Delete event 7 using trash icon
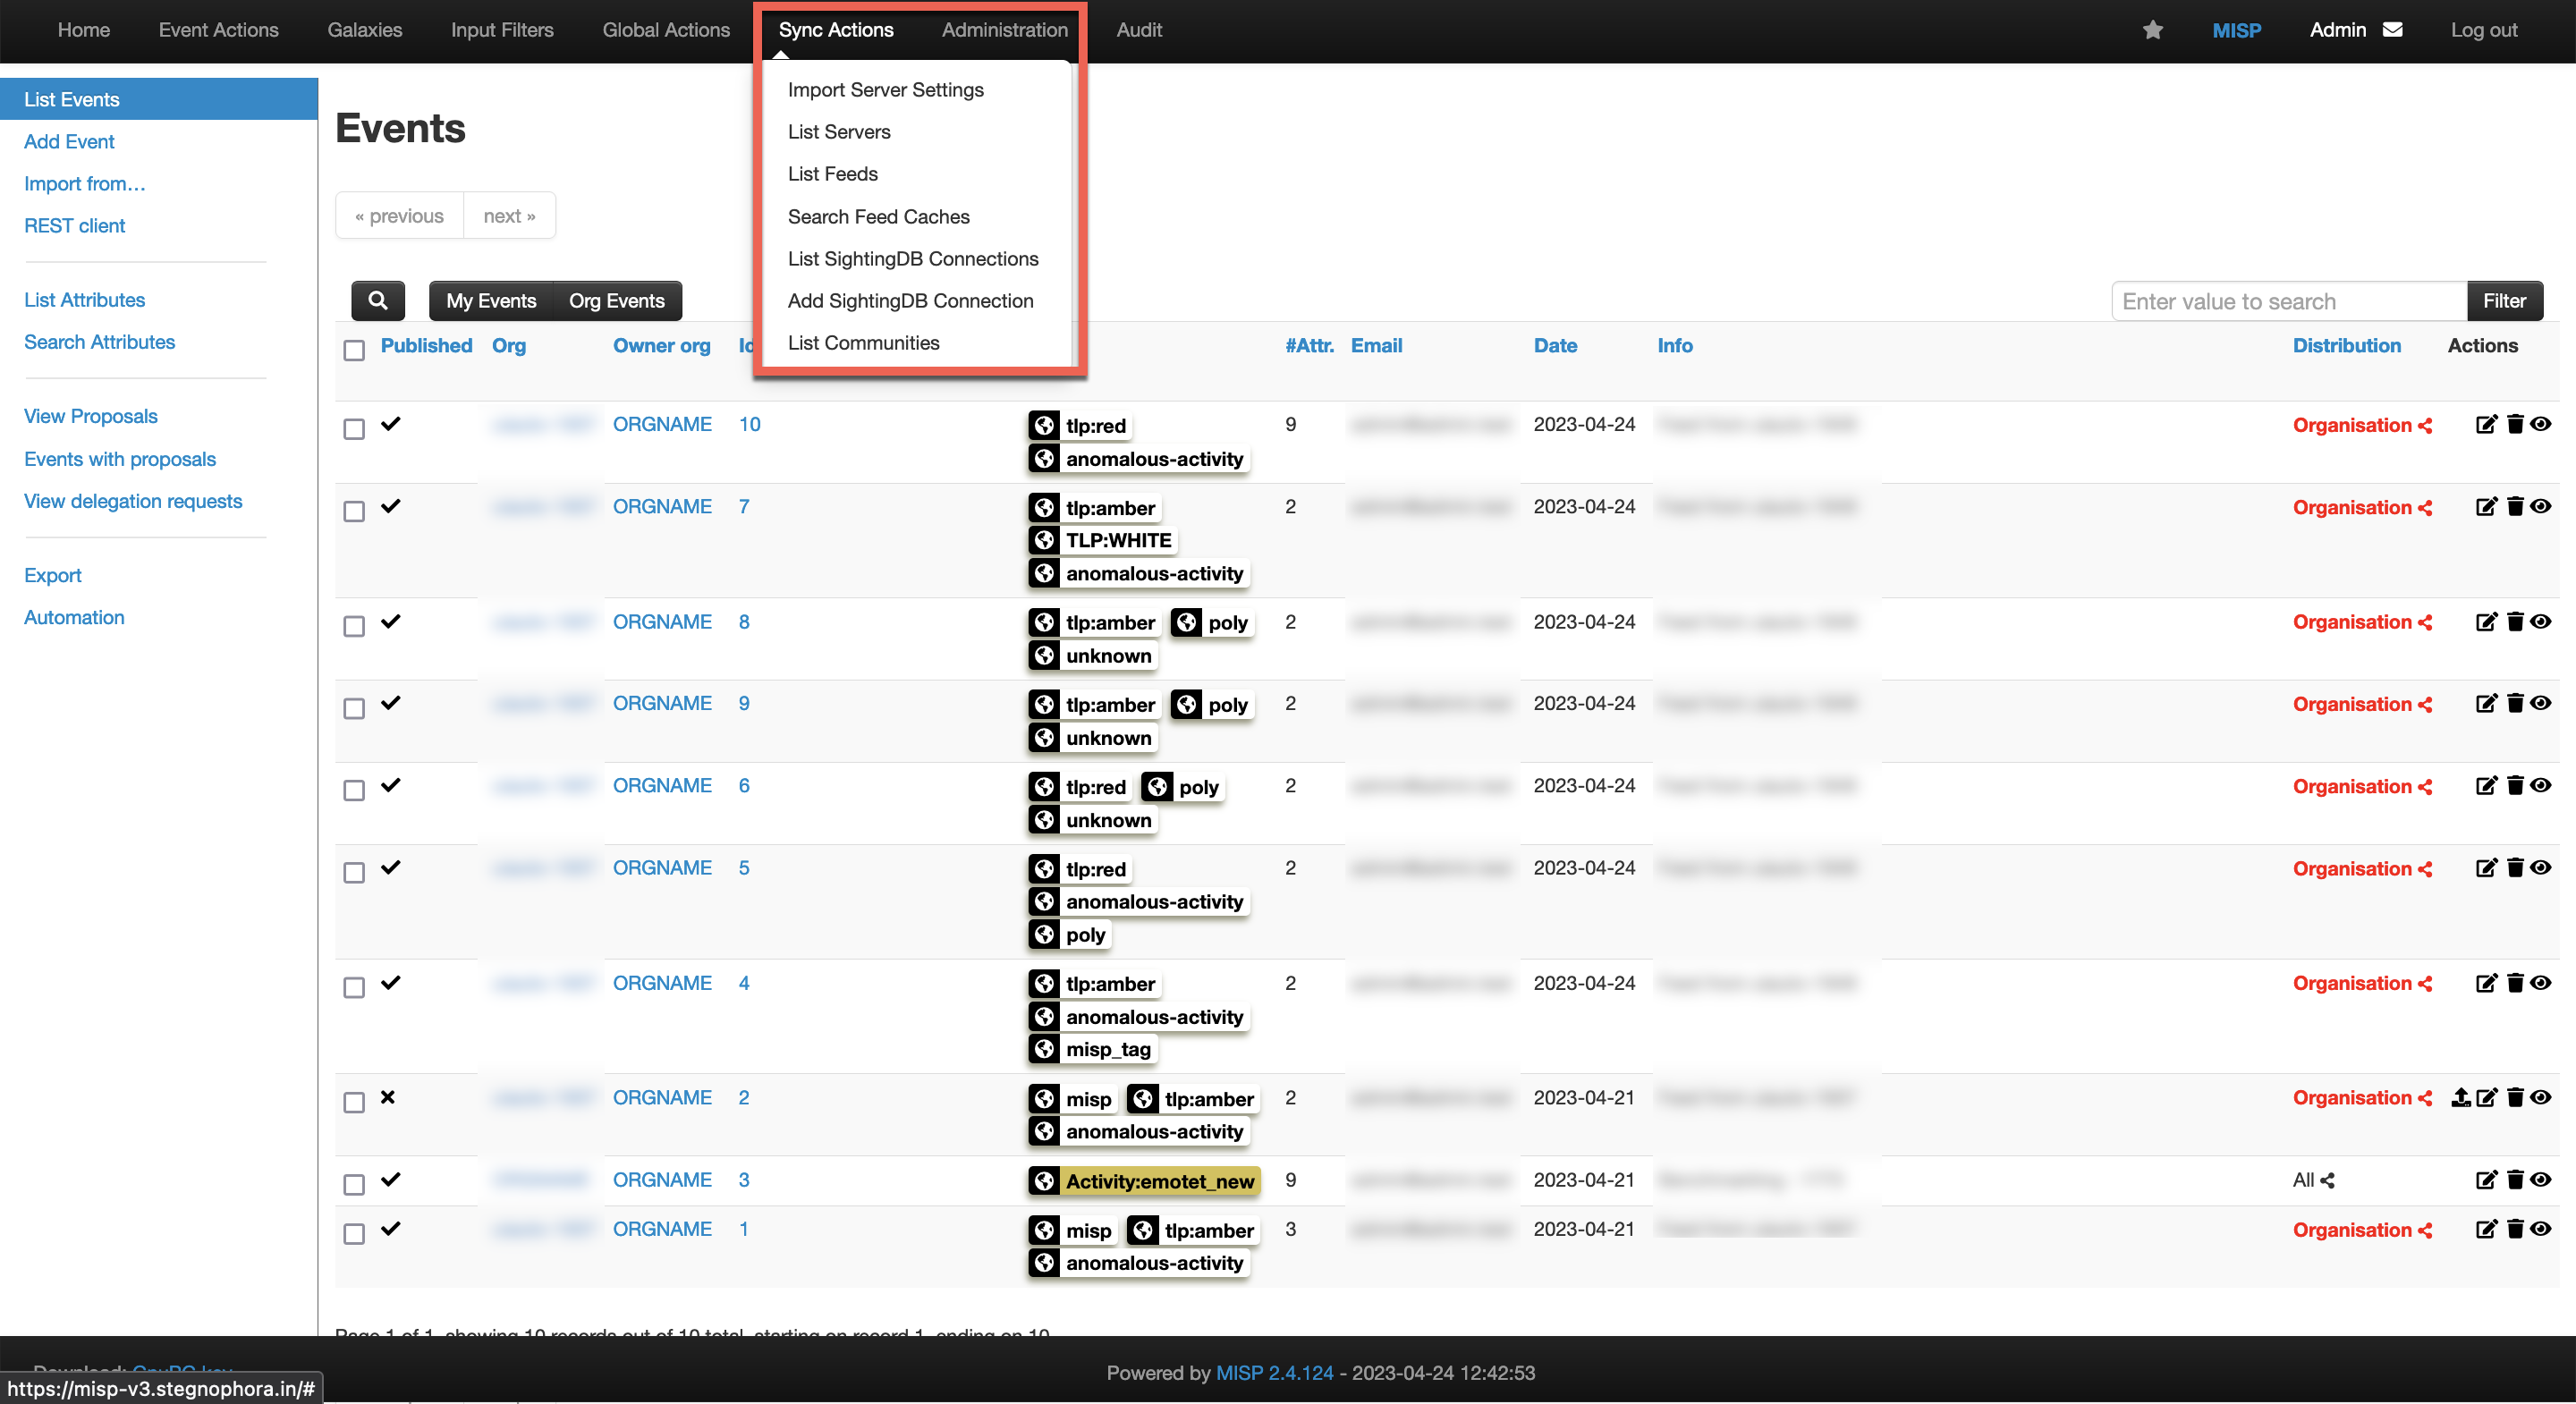This screenshot has width=2576, height=1404. [x=2514, y=506]
